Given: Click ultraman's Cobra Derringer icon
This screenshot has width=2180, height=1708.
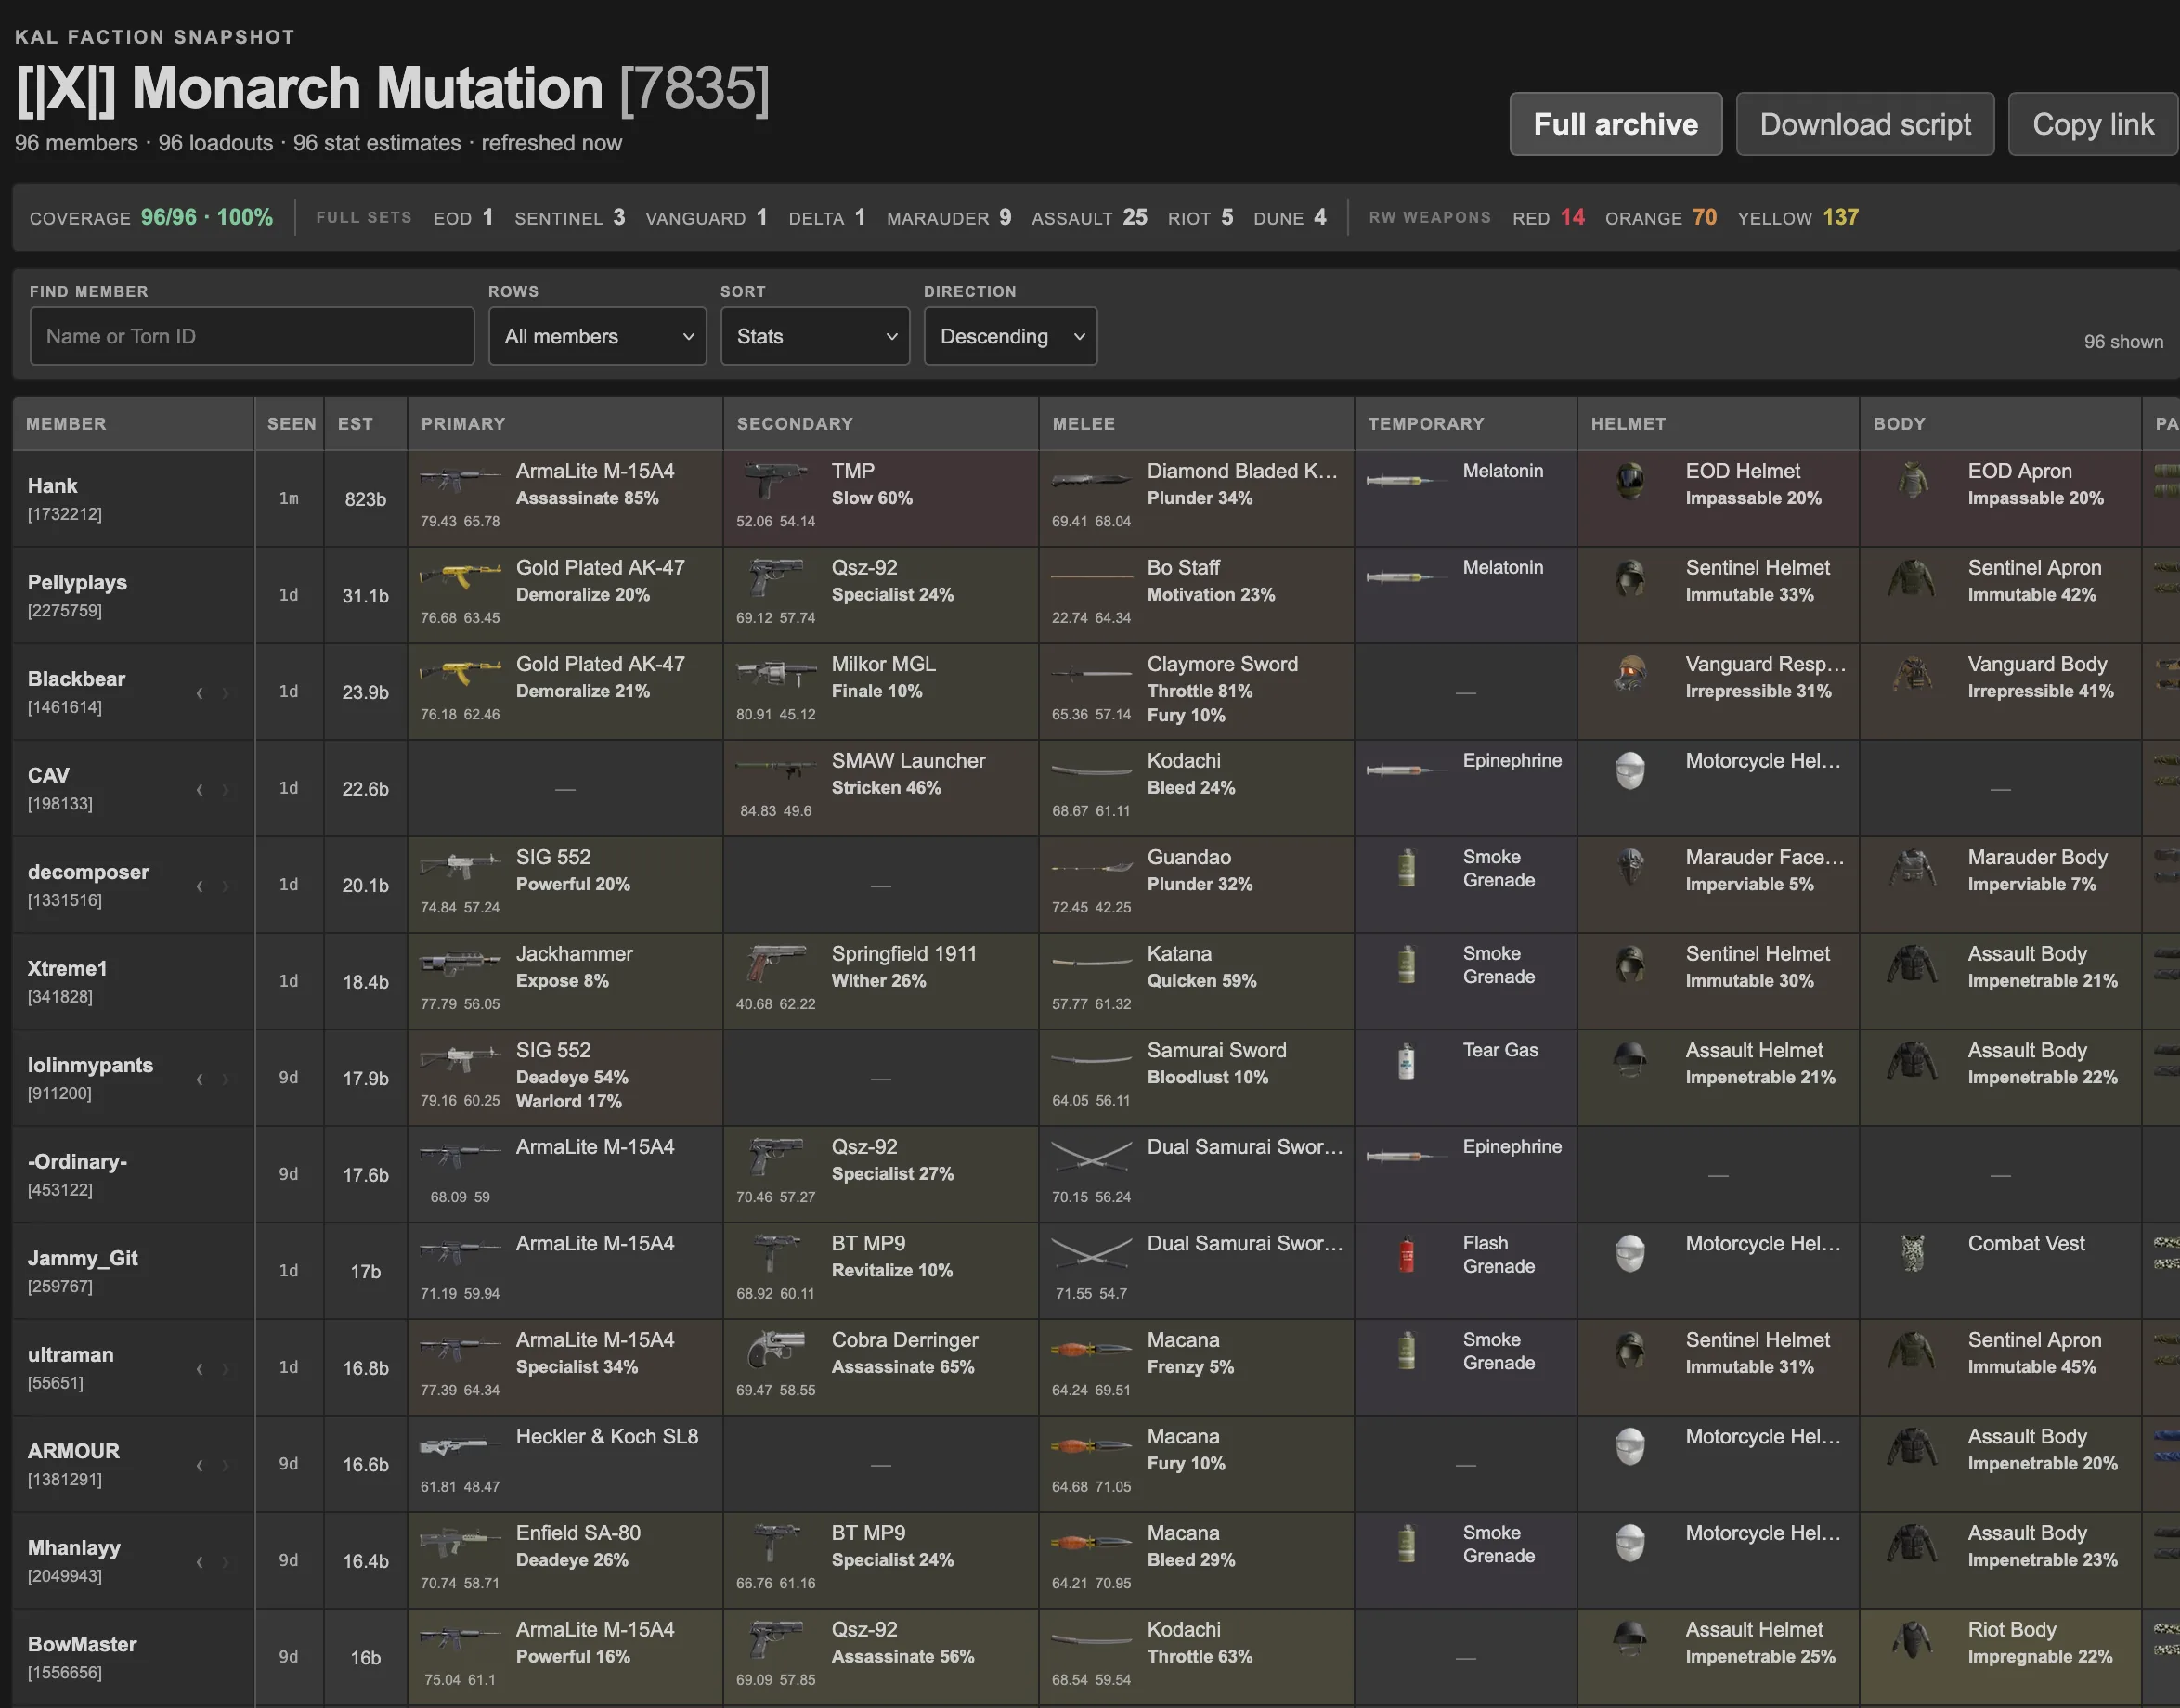Looking at the screenshot, I should coord(776,1350).
